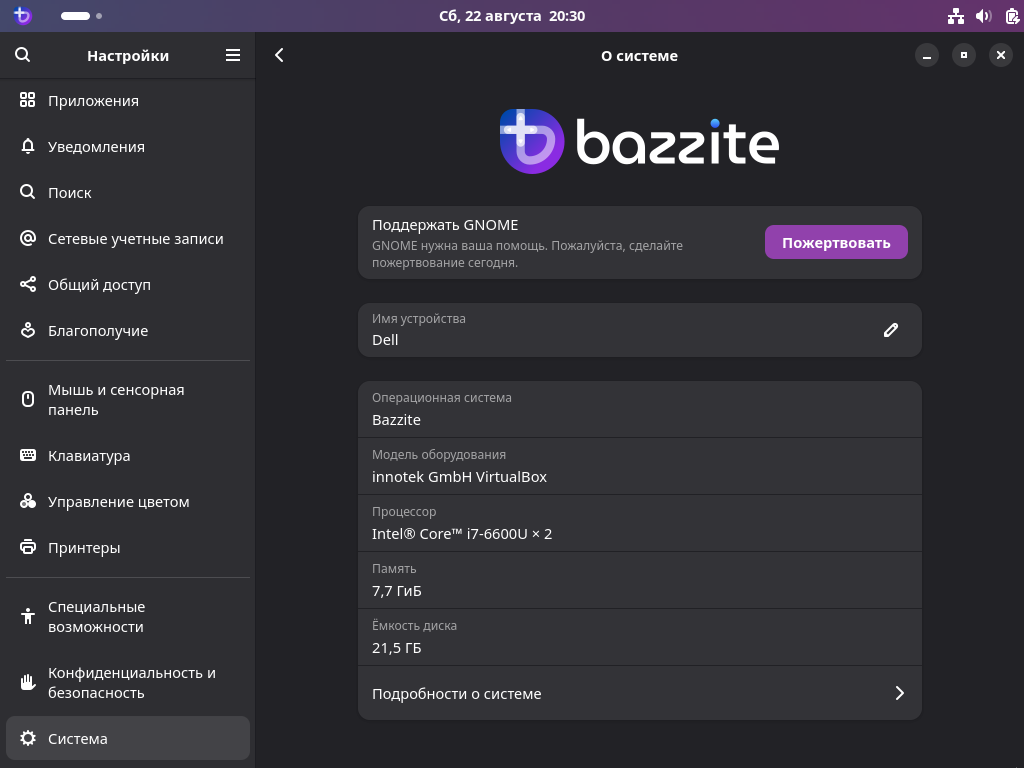
Task: Click the Online Accounts @ icon
Action: 27,238
